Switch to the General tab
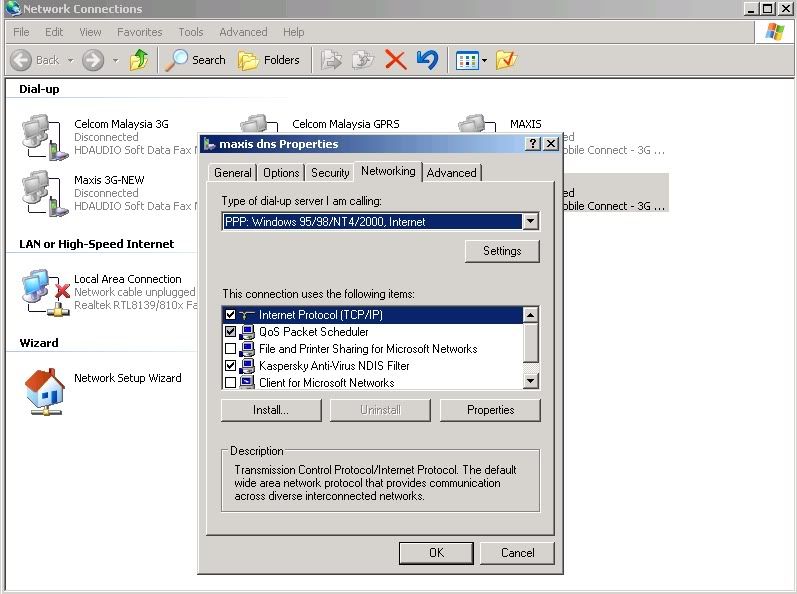 [x=232, y=173]
